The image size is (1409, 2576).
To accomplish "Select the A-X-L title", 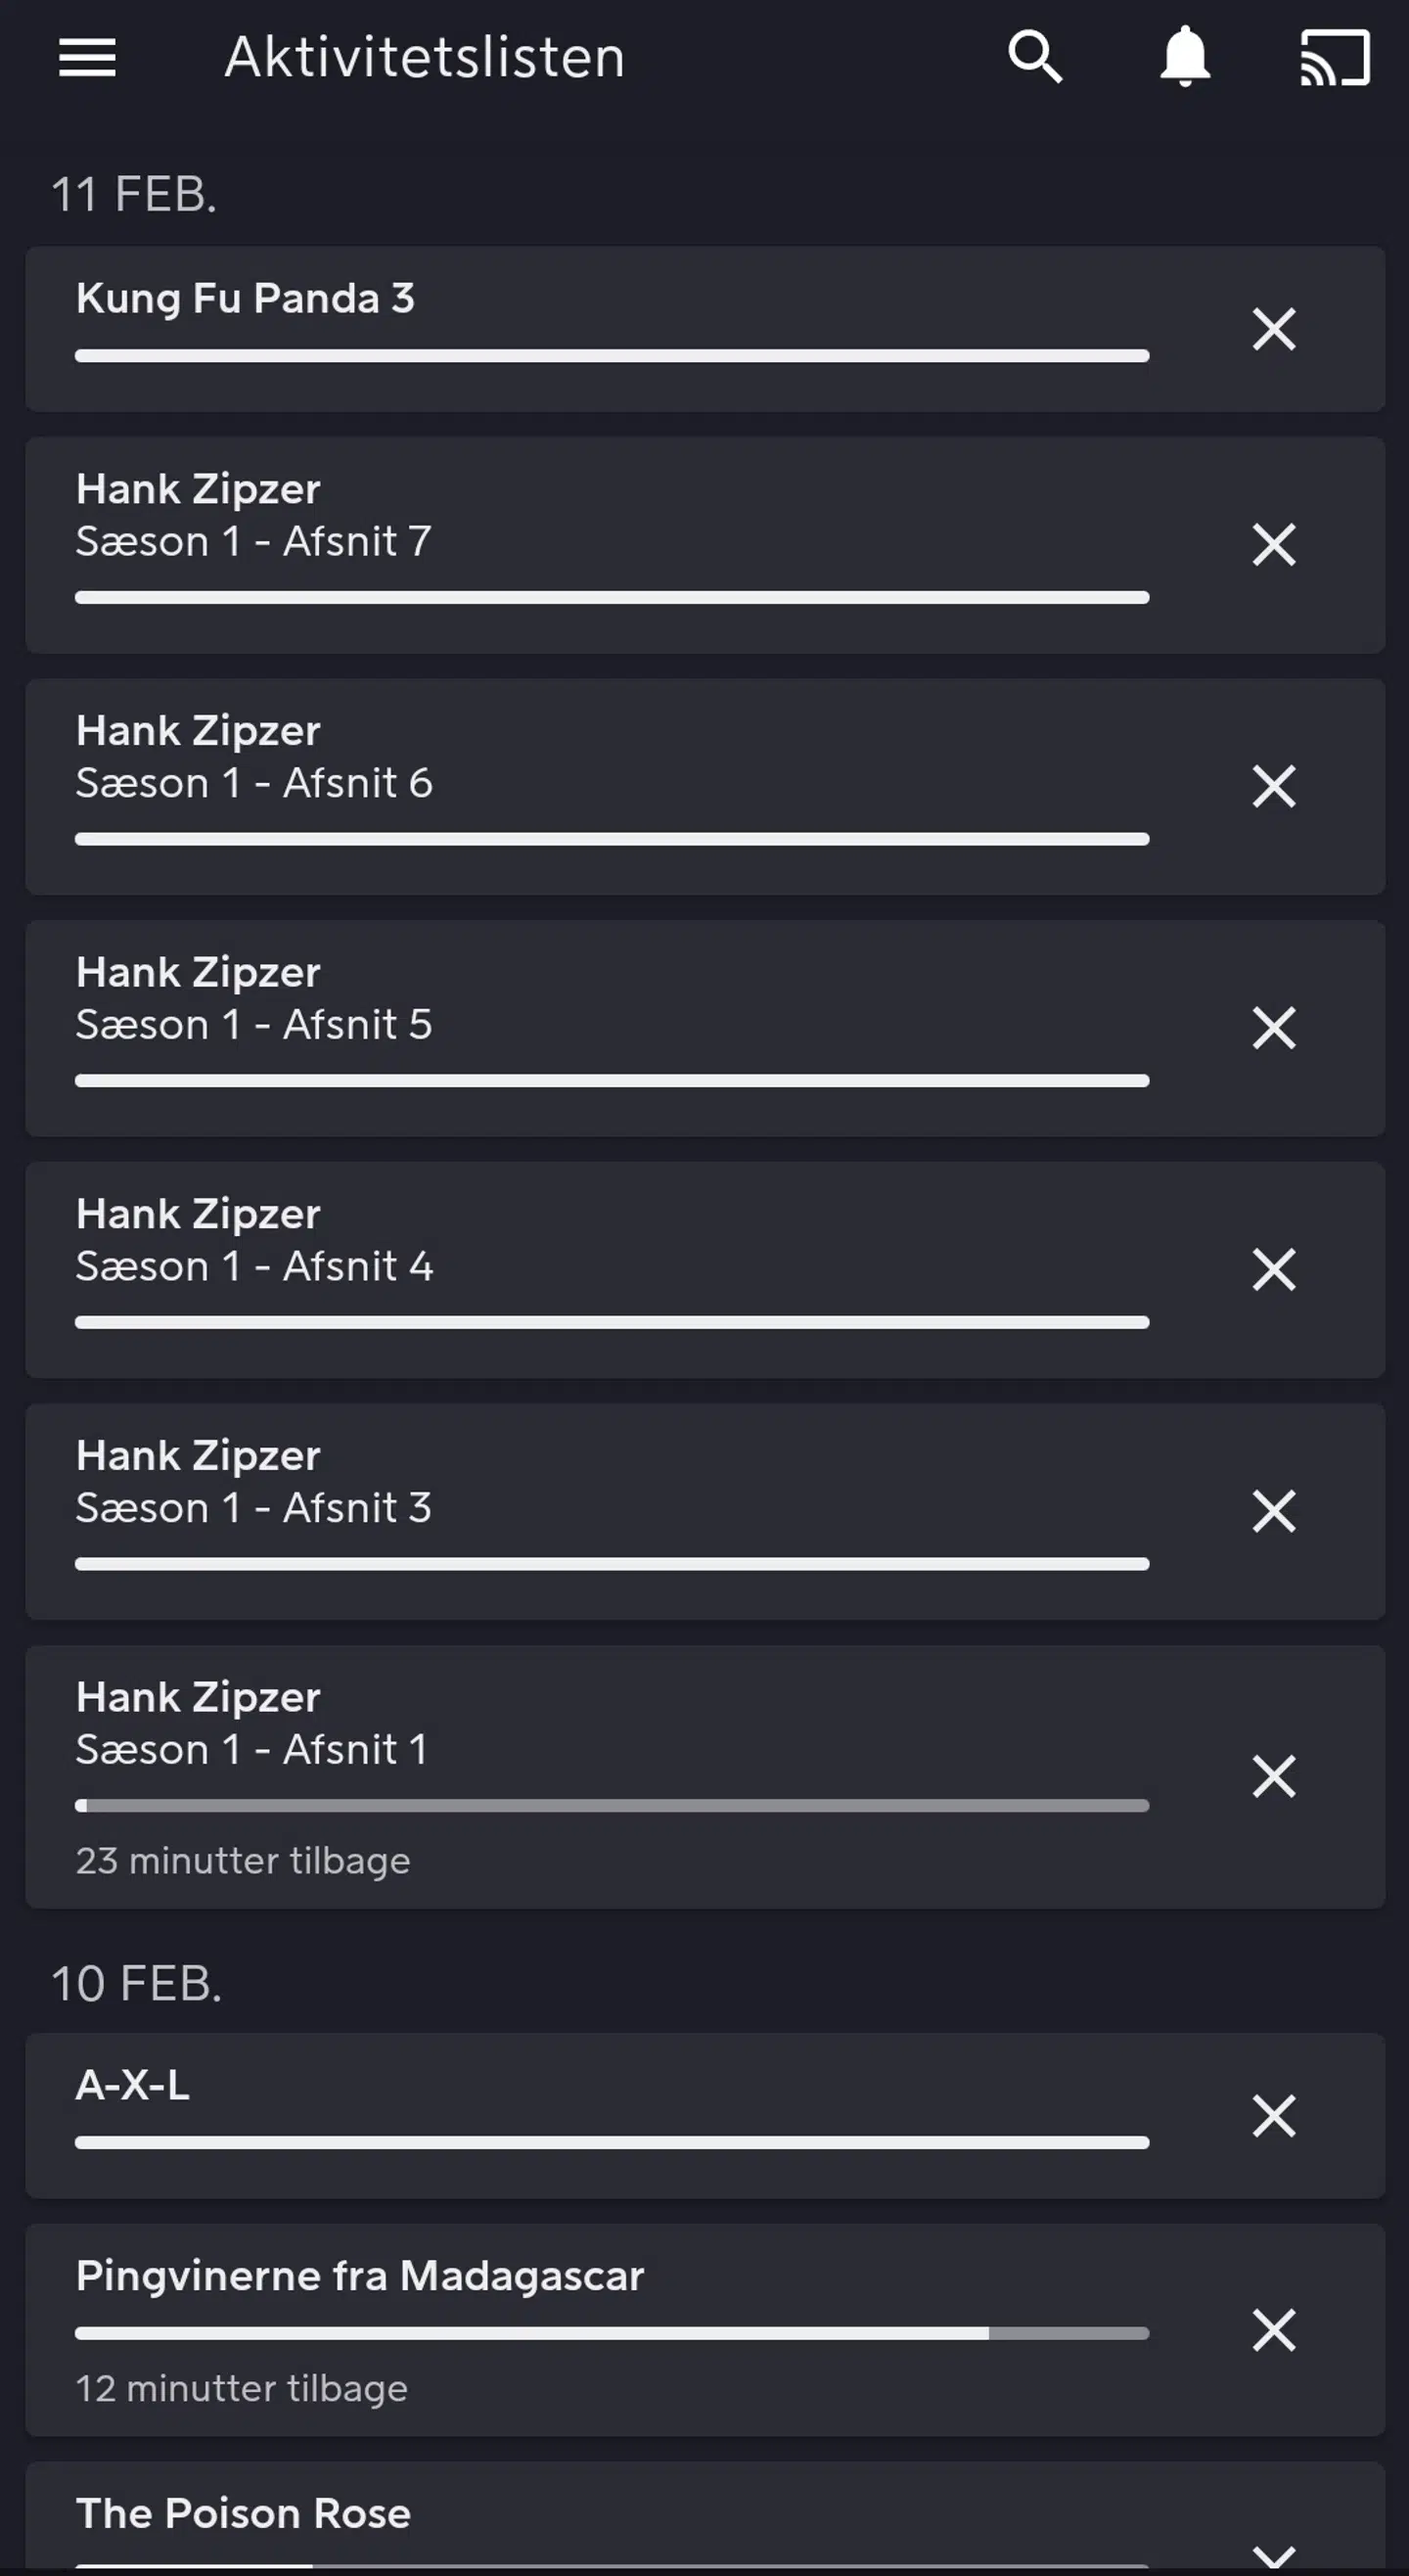I will pos(133,2086).
